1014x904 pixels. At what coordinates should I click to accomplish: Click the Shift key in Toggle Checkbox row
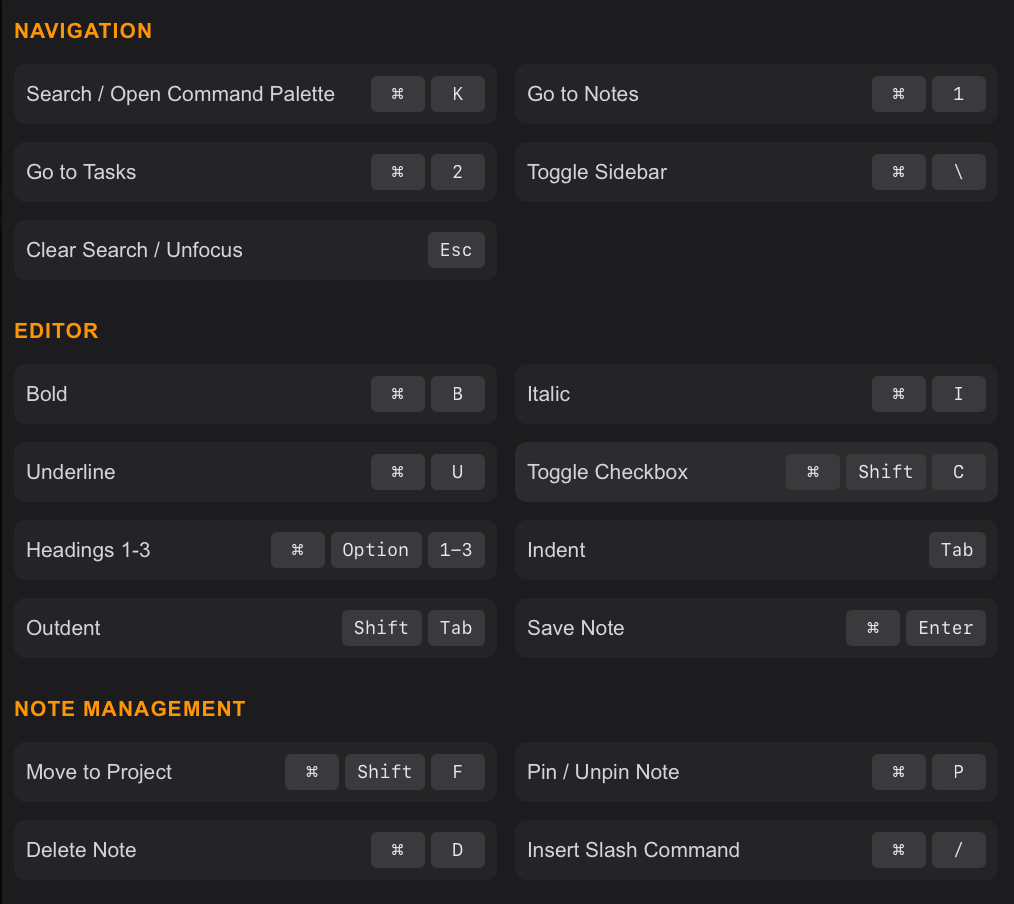point(885,472)
